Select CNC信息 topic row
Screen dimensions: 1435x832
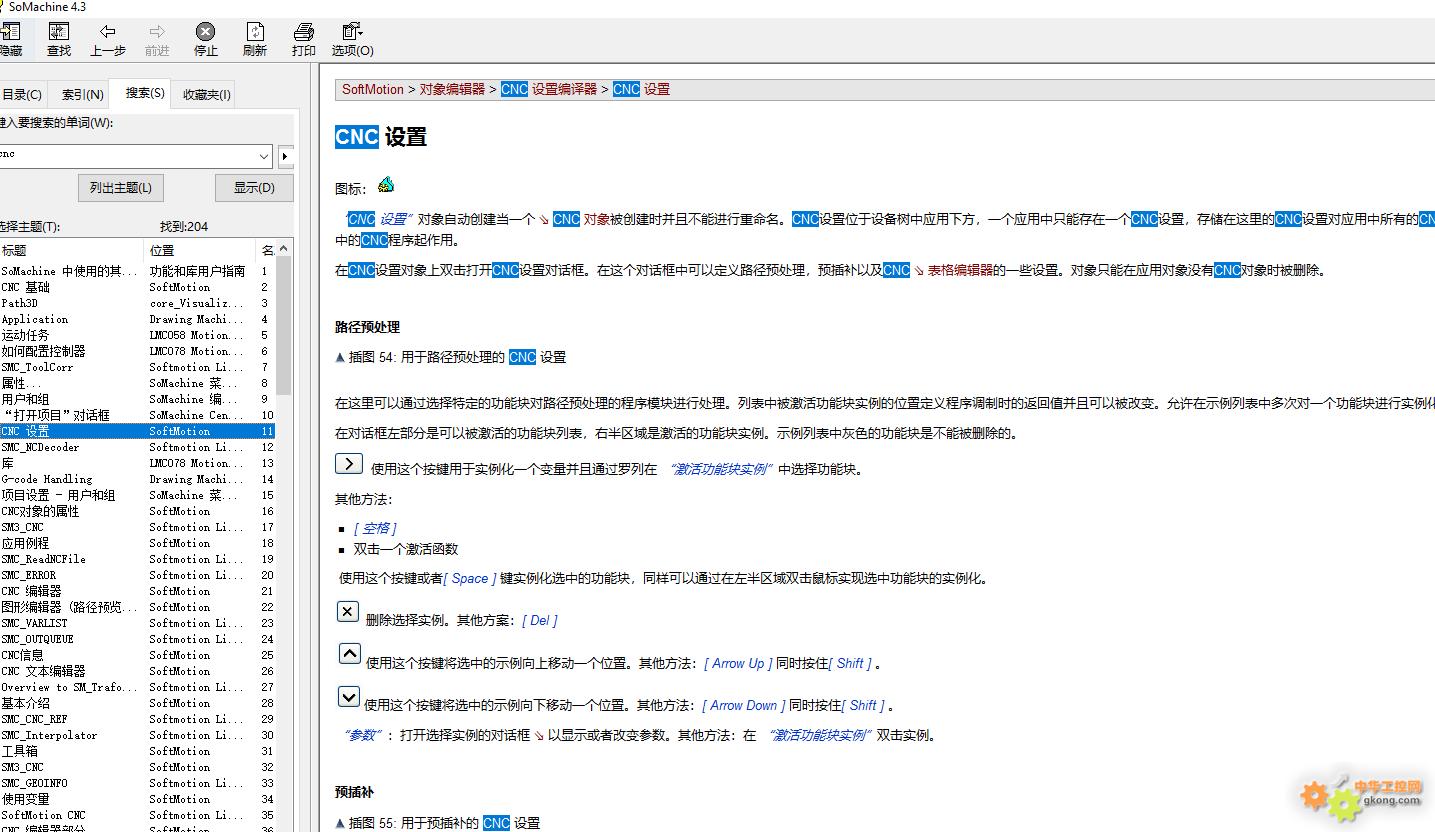[x=137, y=655]
